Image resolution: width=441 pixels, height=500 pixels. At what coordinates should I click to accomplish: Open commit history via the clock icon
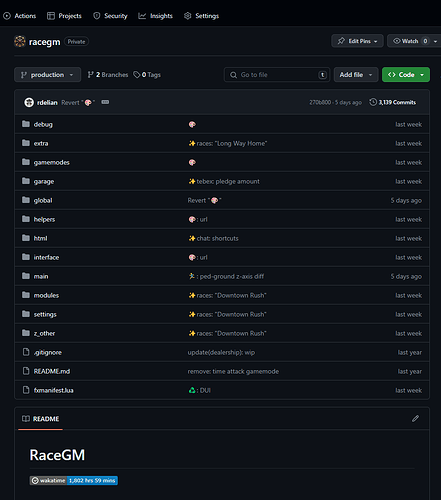(x=373, y=102)
